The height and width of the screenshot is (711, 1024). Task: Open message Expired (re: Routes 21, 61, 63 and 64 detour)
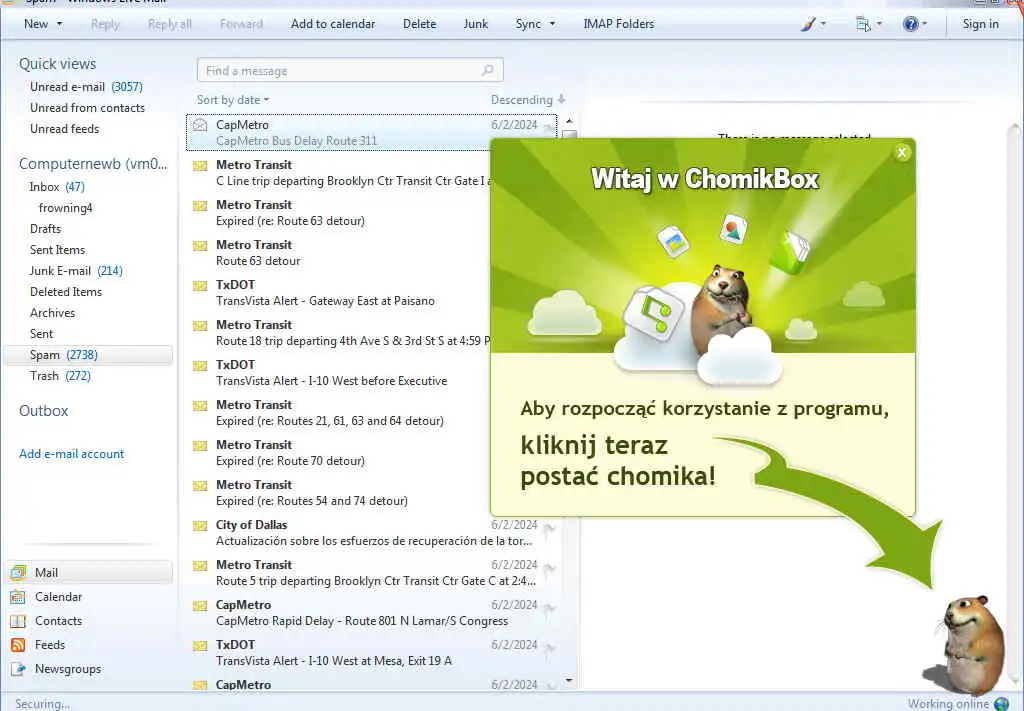(x=340, y=413)
